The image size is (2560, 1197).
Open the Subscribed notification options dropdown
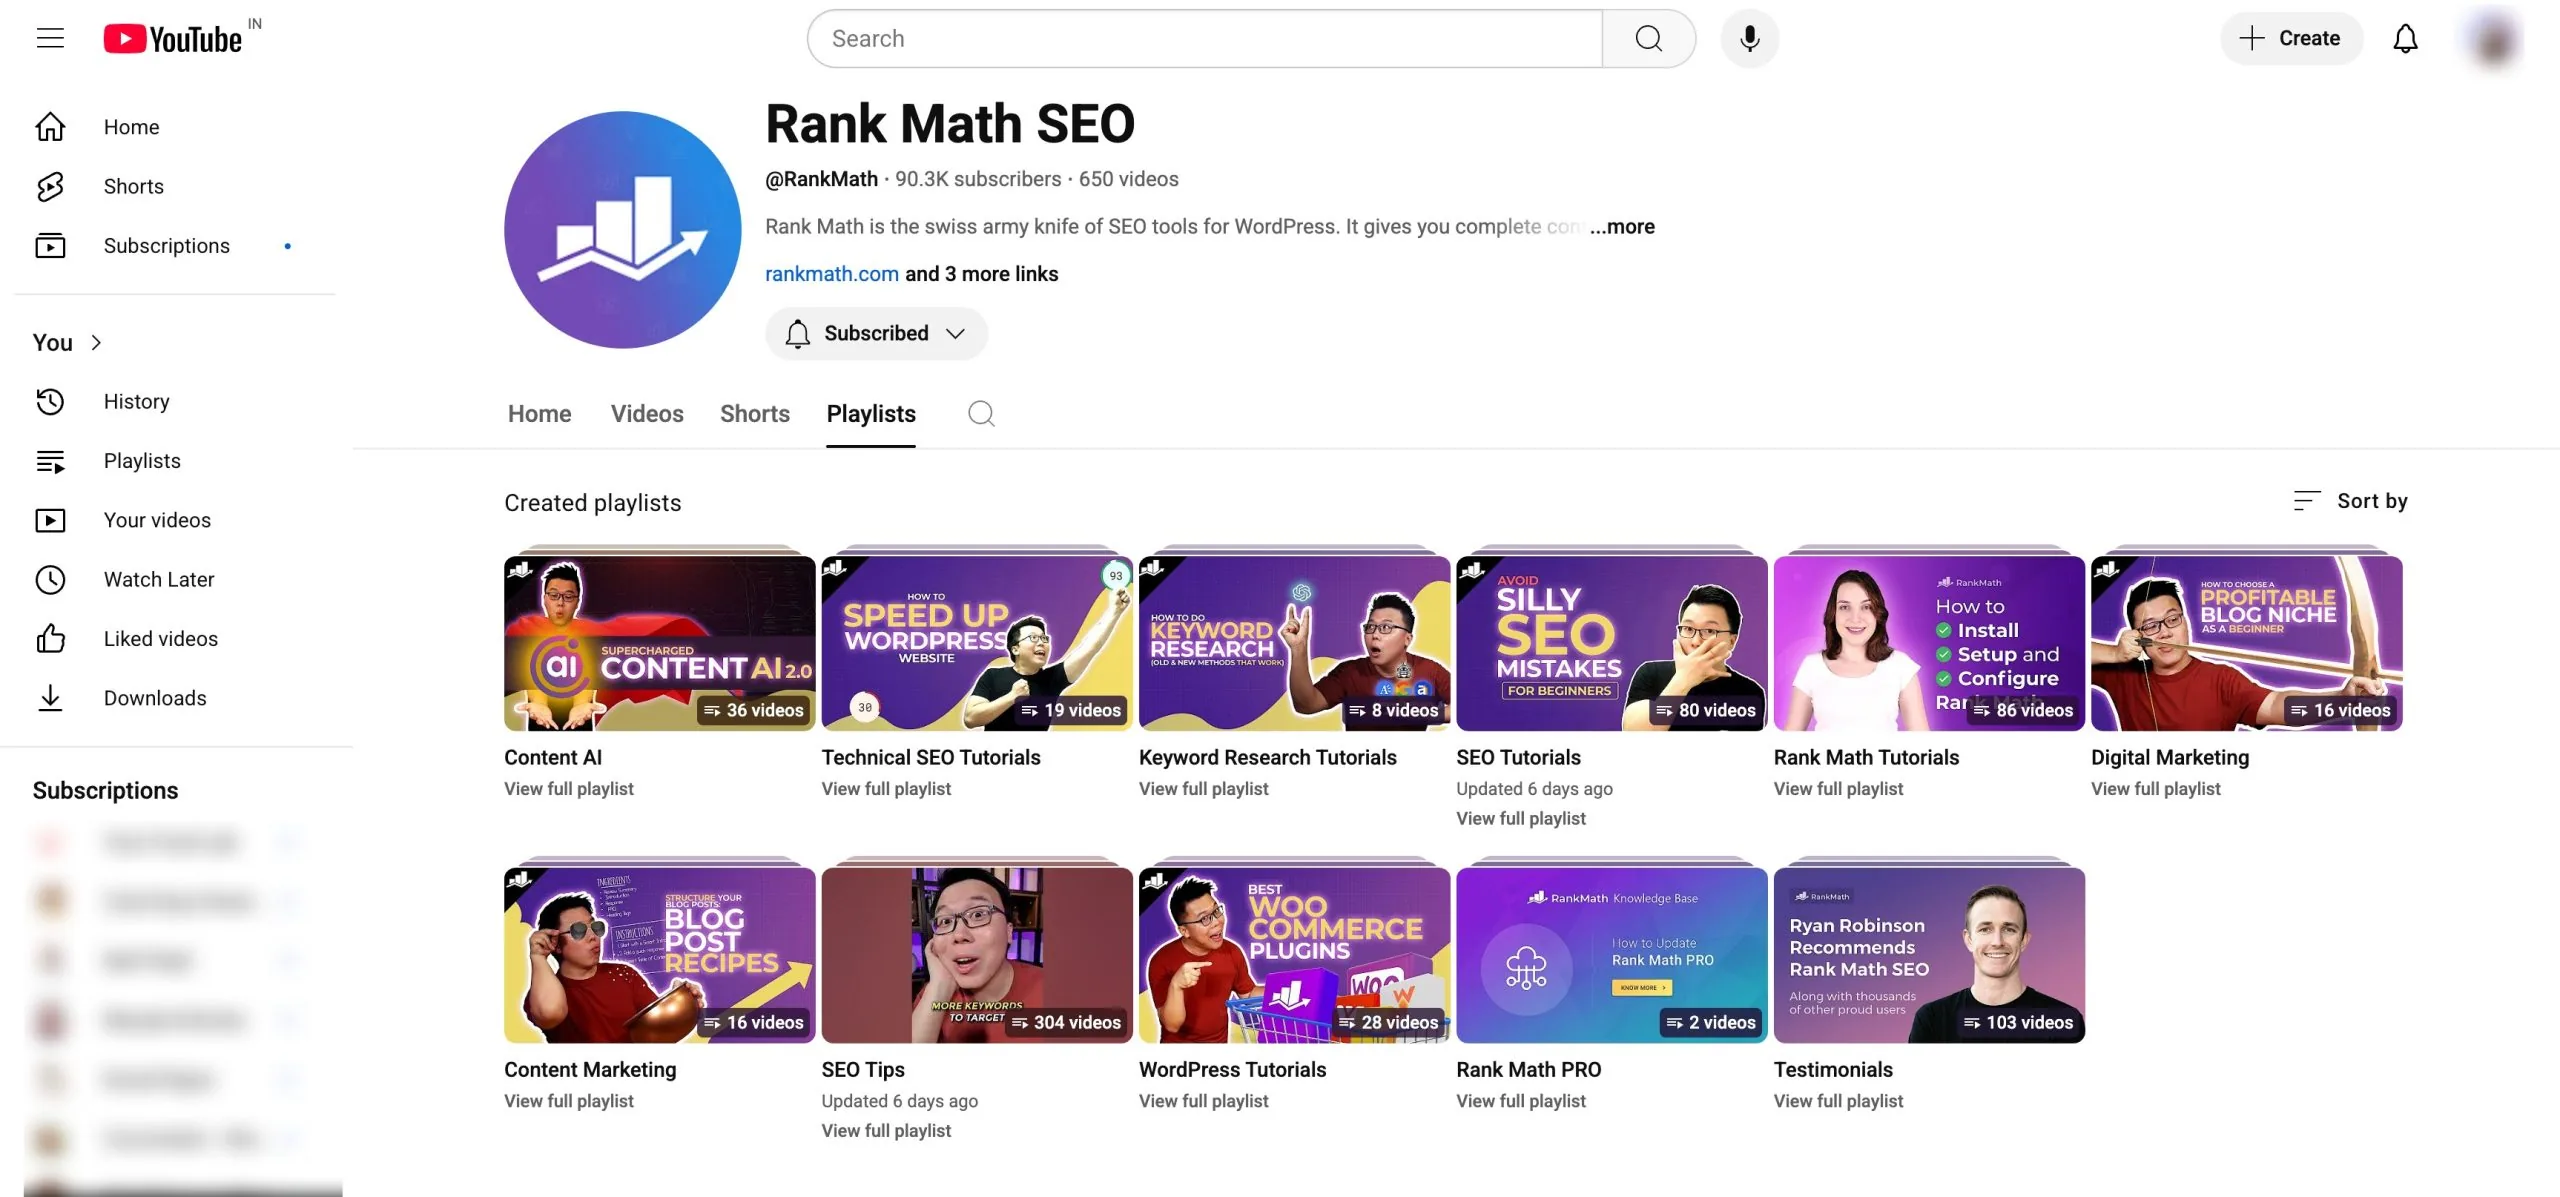(x=954, y=333)
